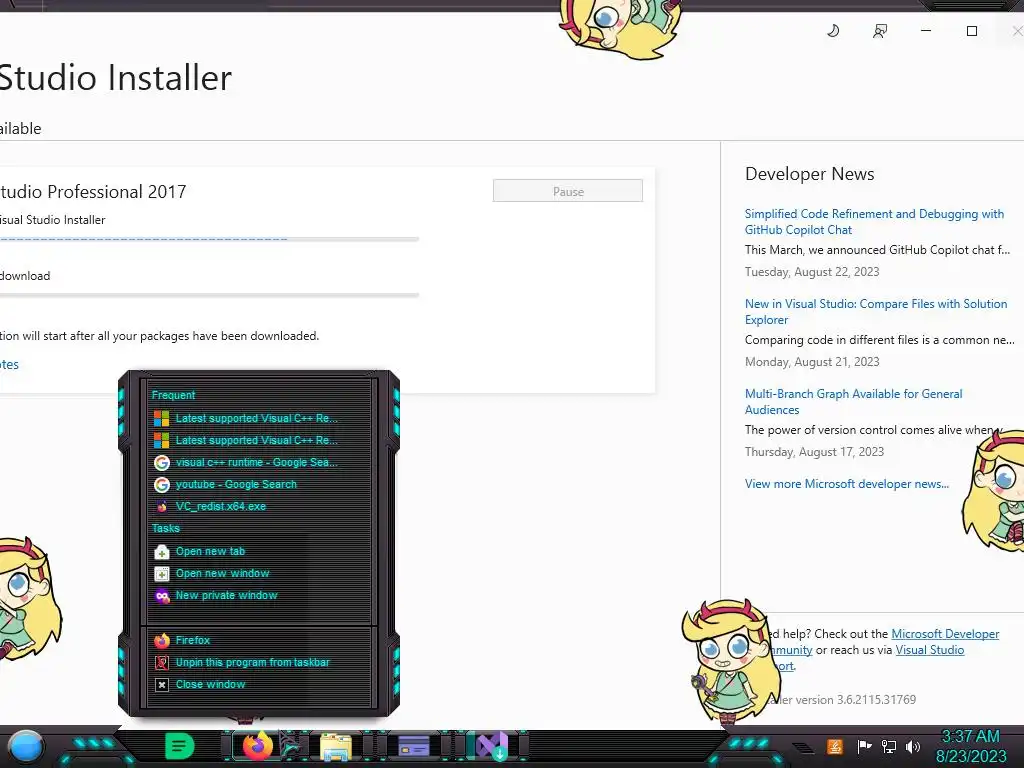The height and width of the screenshot is (768, 1024).
Task: Click the installer download progress bar
Action: [209, 240]
